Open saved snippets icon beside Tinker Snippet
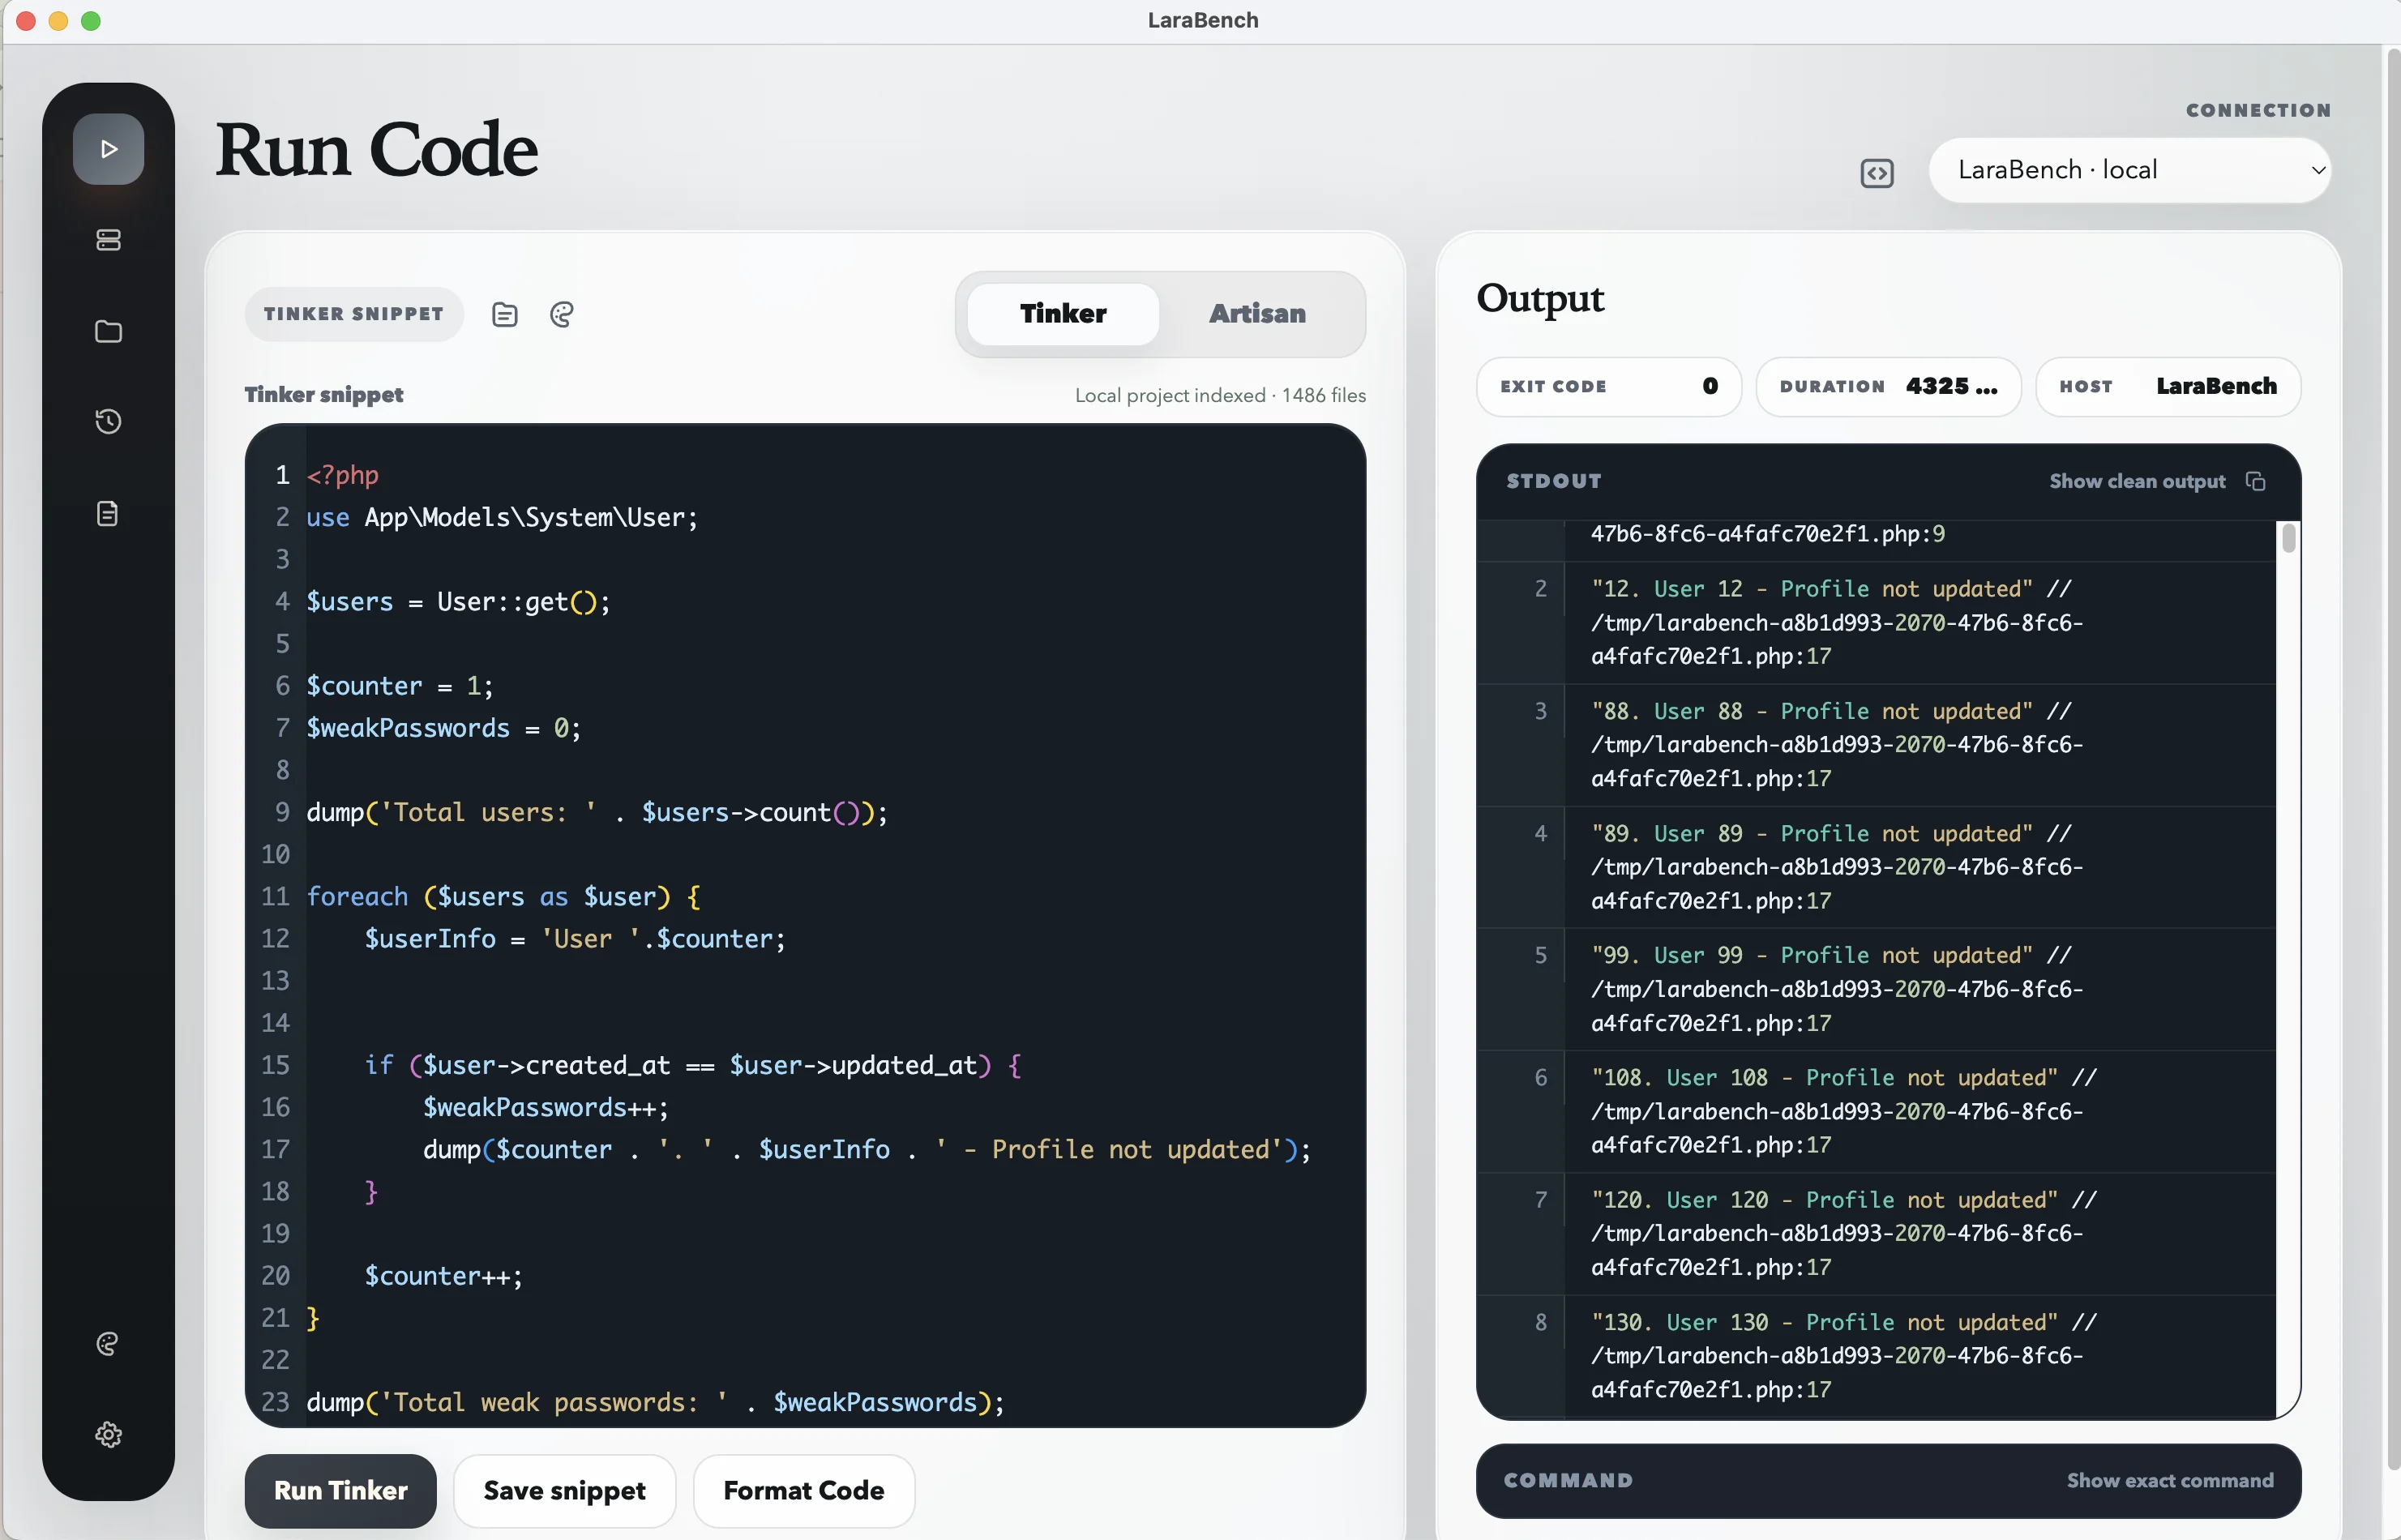The height and width of the screenshot is (1540, 2401). (505, 314)
